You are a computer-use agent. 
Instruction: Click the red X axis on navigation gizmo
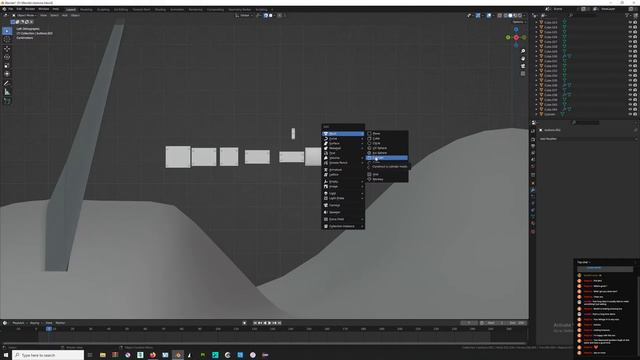[x=516, y=38]
